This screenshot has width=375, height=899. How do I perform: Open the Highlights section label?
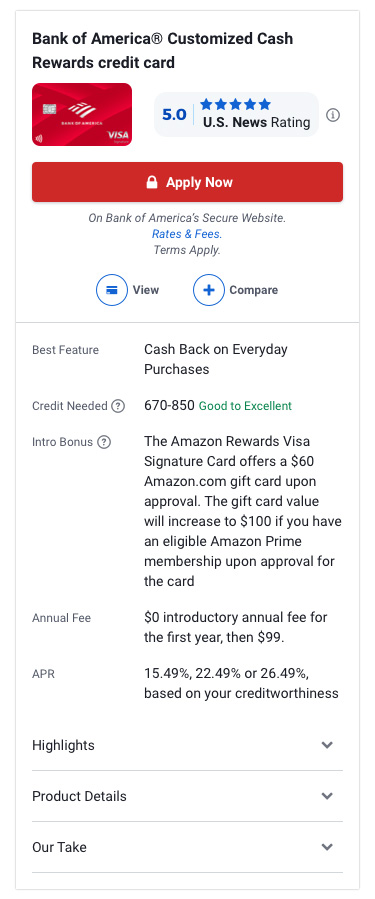point(63,745)
